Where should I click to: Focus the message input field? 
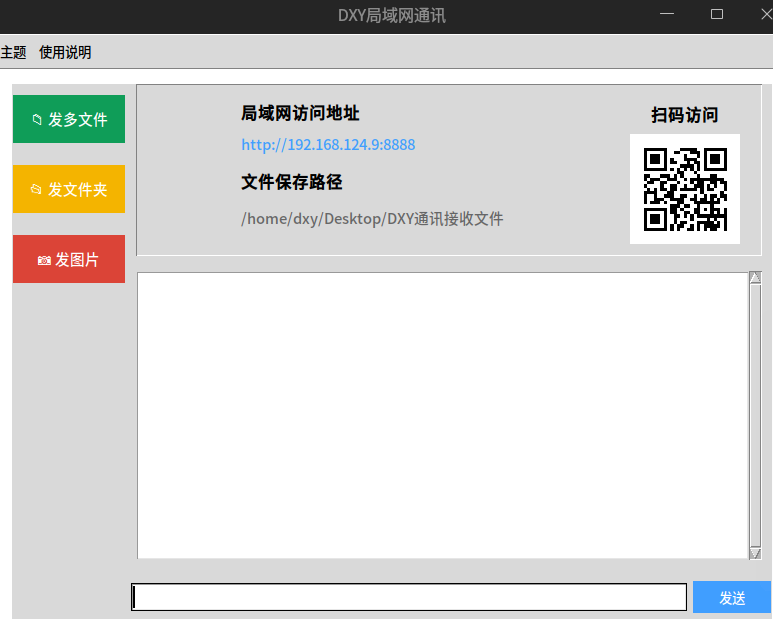(409, 597)
